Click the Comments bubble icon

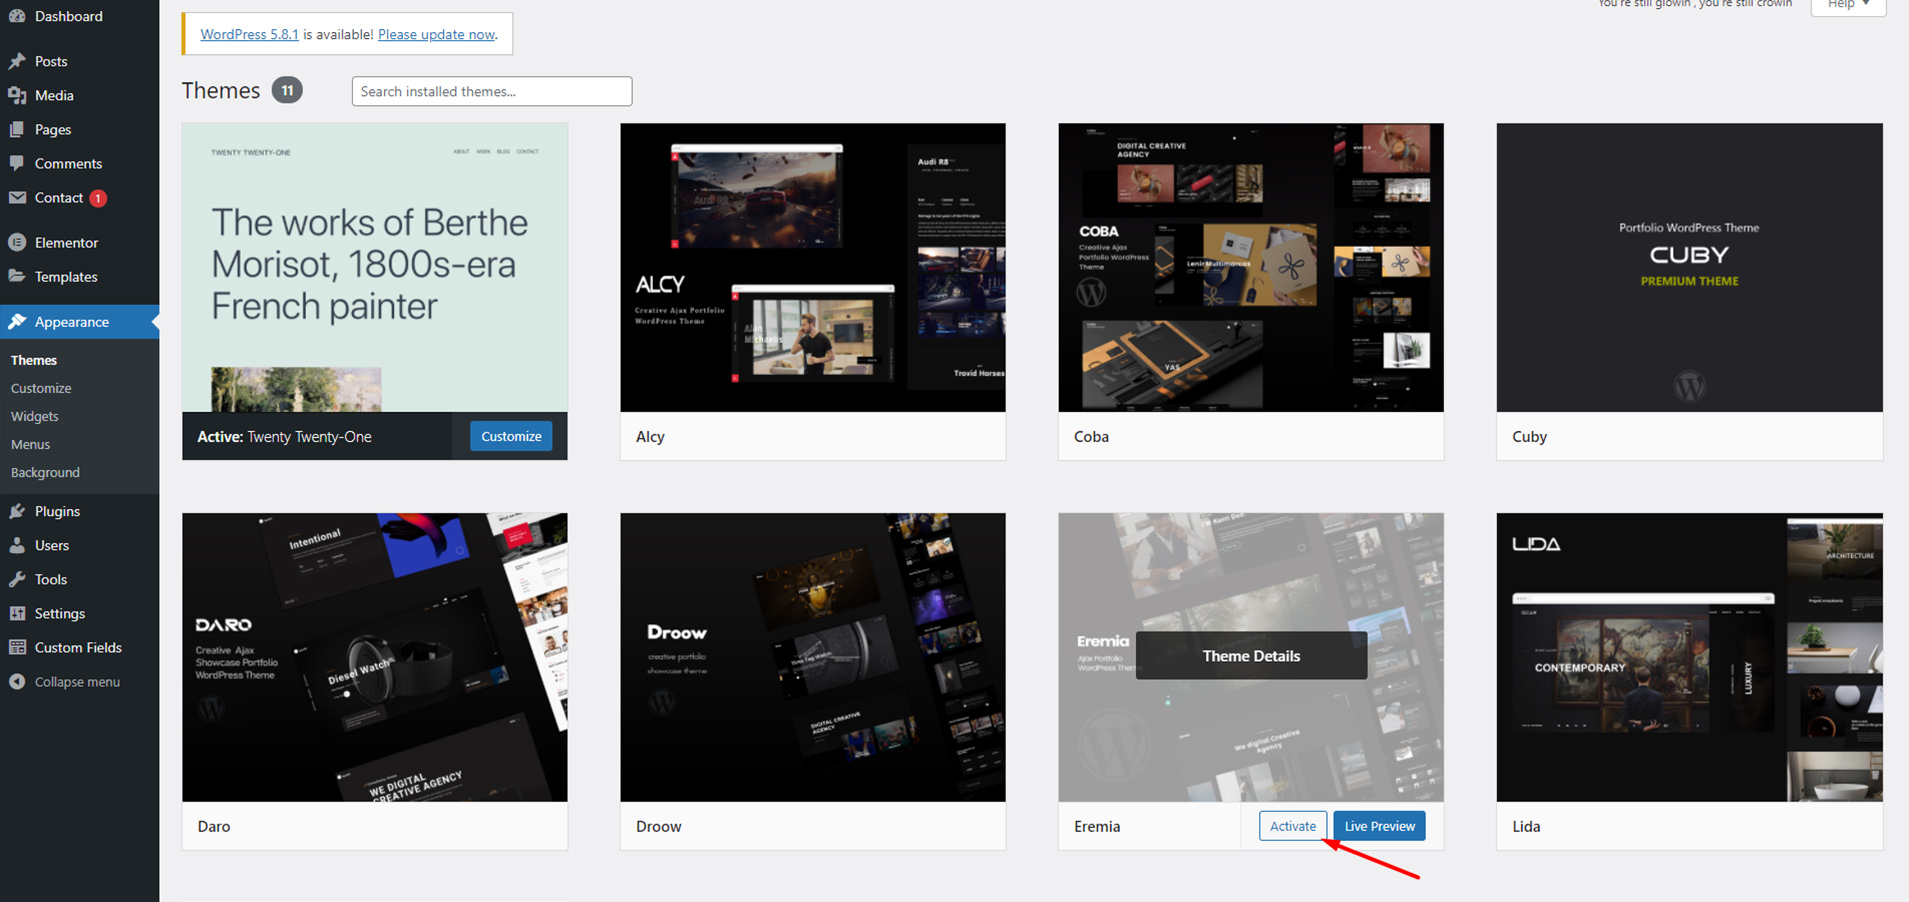point(17,163)
